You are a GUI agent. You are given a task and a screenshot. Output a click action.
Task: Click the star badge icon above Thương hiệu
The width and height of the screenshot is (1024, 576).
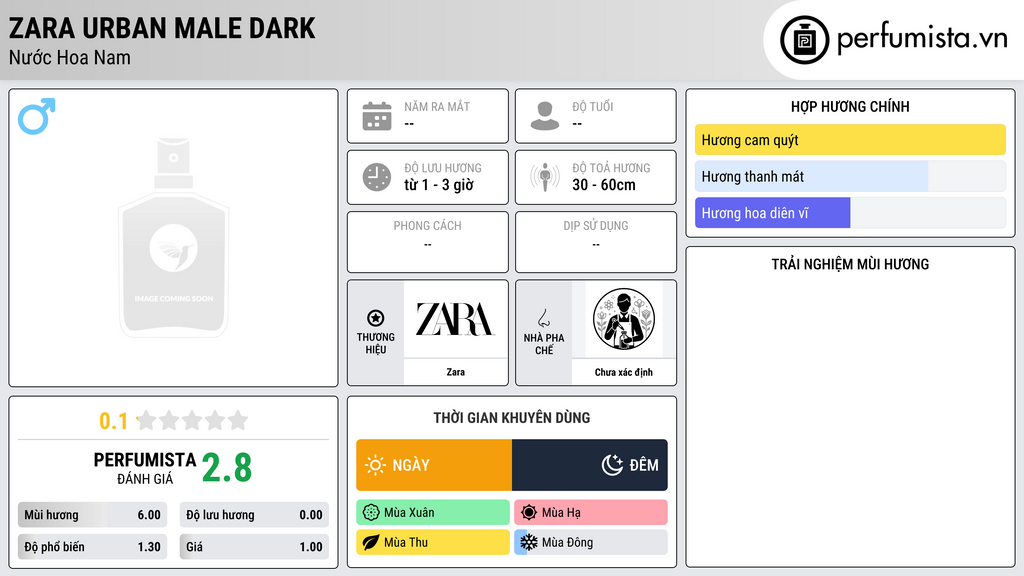pyautogui.click(x=376, y=318)
